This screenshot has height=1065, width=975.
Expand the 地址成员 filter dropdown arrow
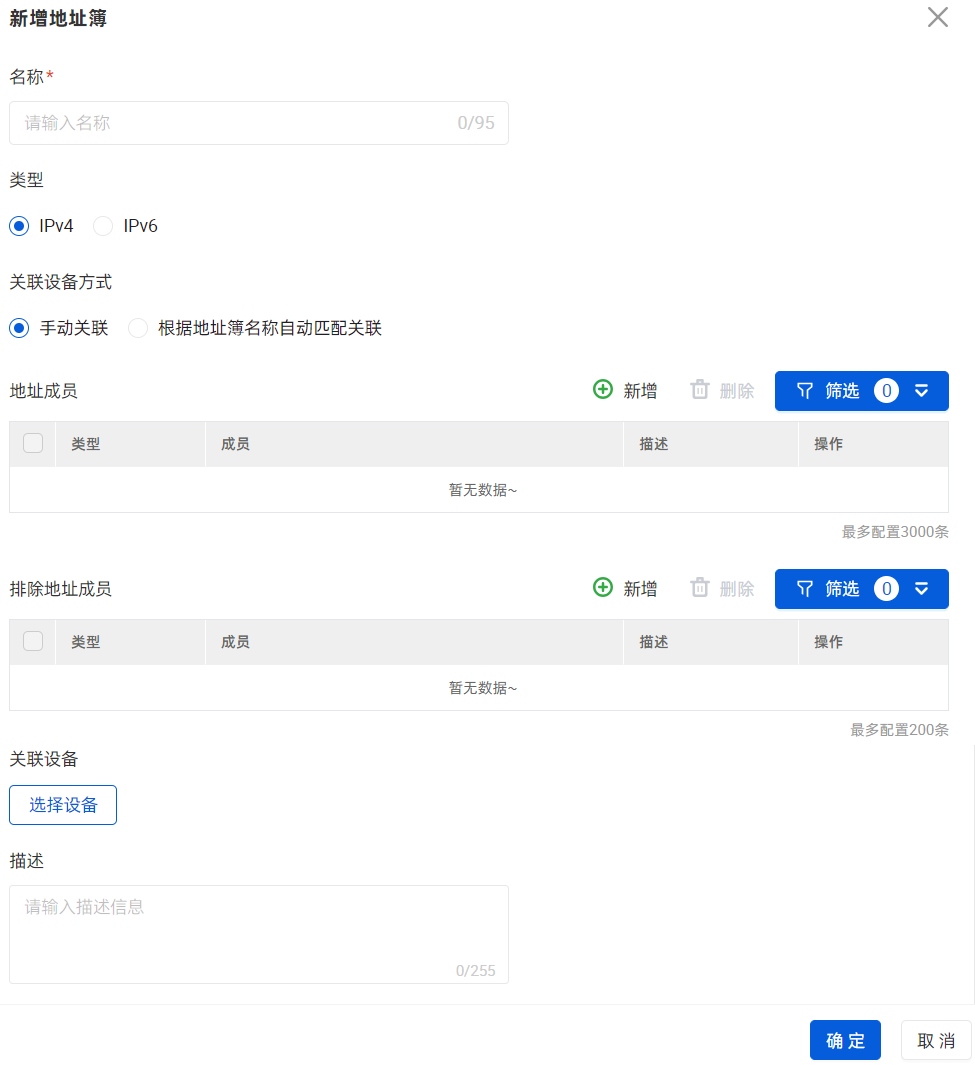tap(922, 391)
